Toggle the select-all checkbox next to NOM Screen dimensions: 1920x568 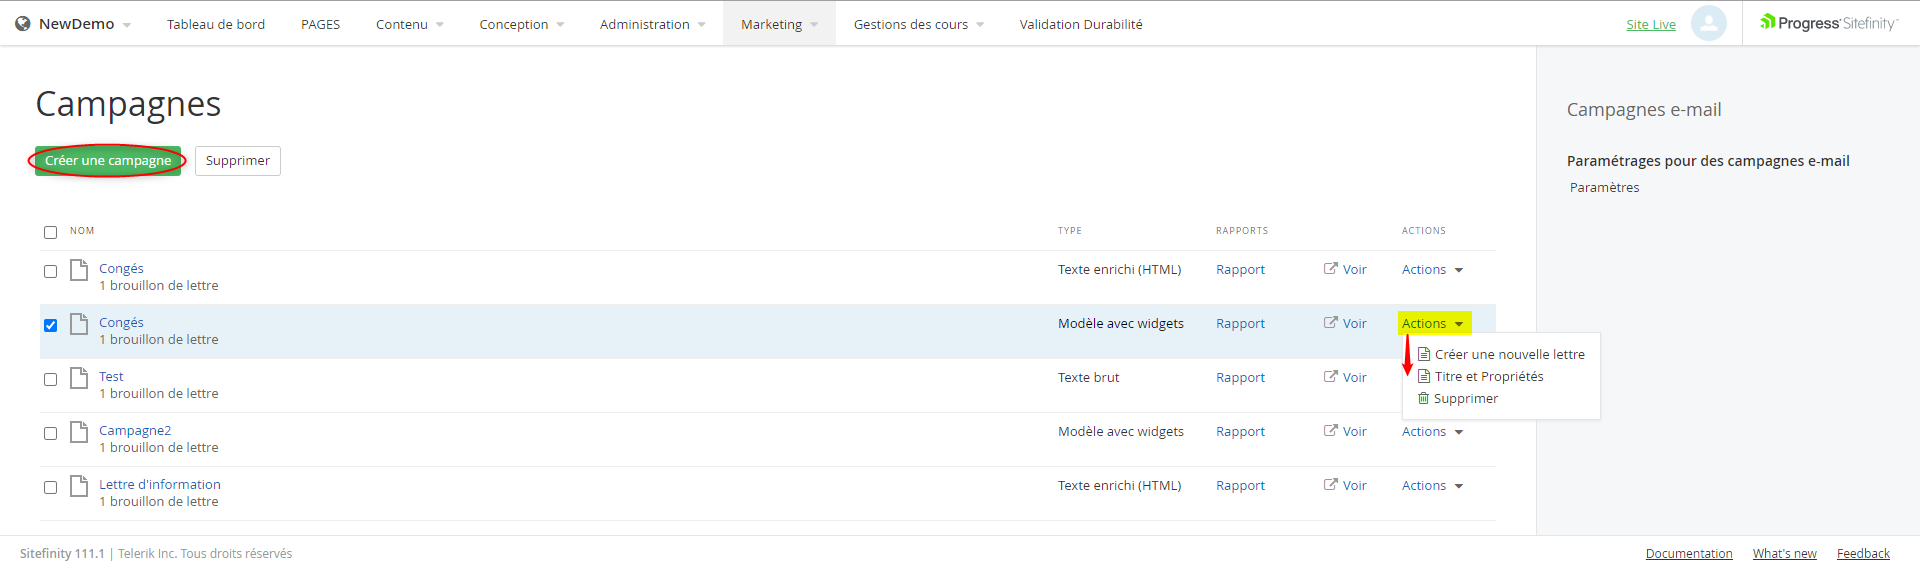[51, 232]
